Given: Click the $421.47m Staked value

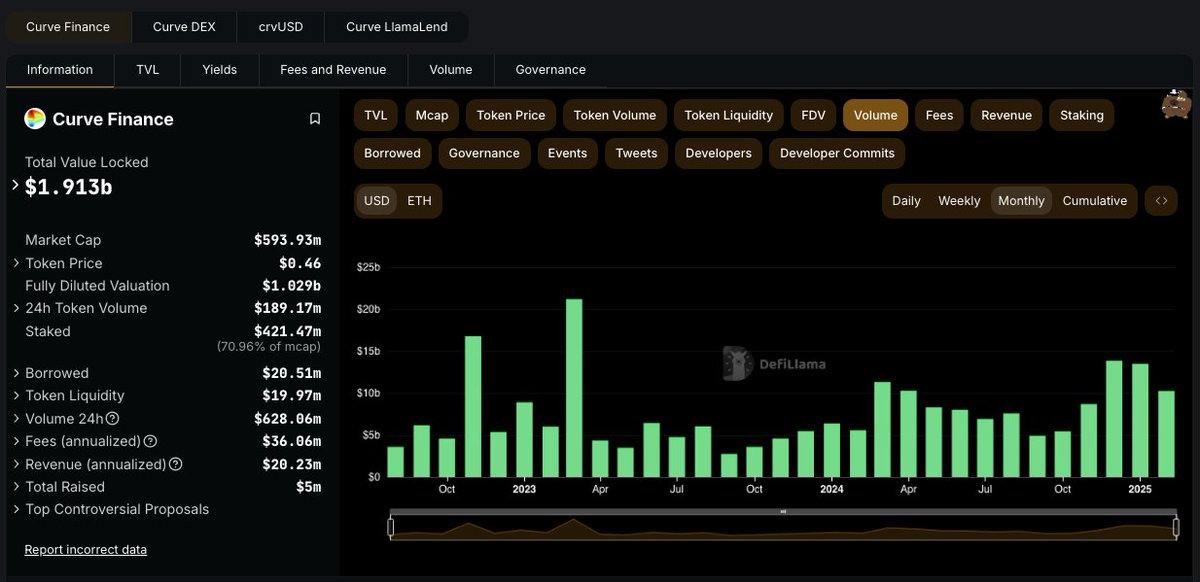Looking at the screenshot, I should (288, 331).
